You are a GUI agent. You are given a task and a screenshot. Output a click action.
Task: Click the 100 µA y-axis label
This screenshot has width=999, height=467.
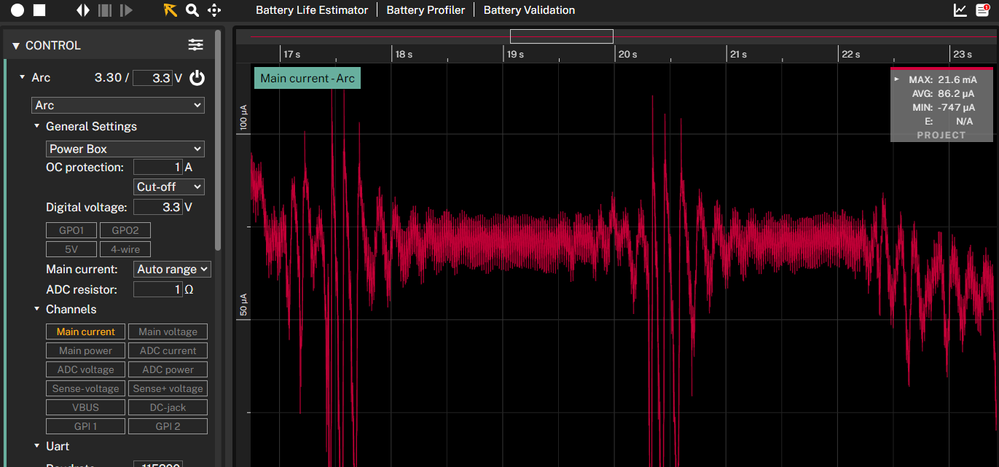tap(243, 118)
